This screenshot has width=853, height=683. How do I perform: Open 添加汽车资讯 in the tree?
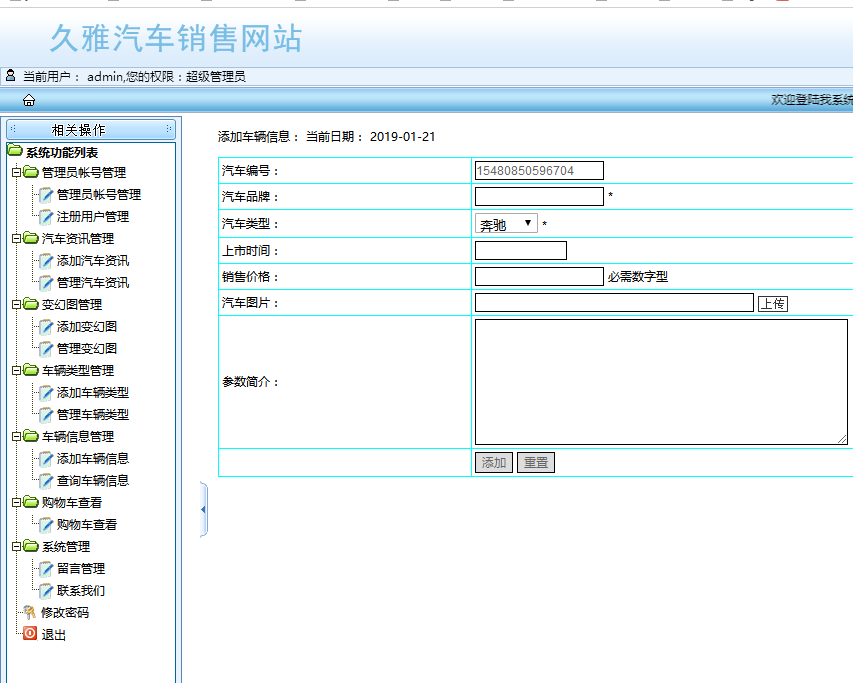[x=92, y=261]
